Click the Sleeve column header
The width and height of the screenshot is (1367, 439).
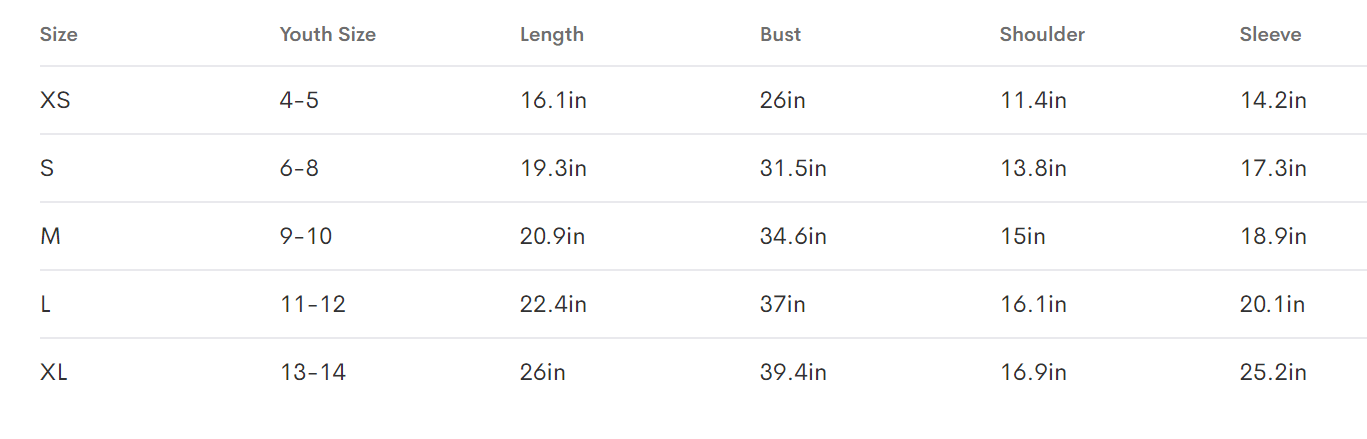tap(1270, 34)
